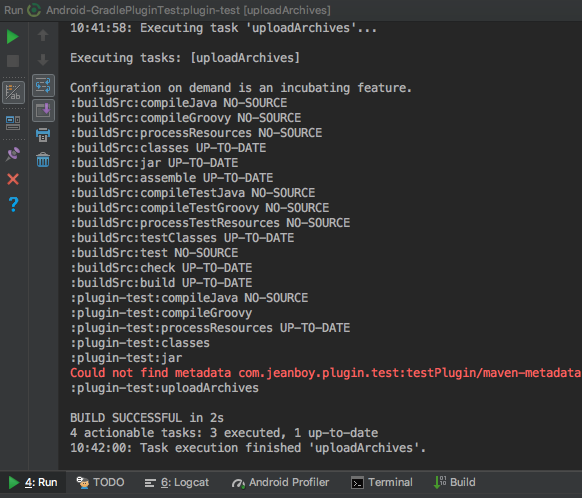This screenshot has width=582, height=498.
Task: Click 'Executing tasks: [uploadArchives]' line
Action: coord(185,58)
